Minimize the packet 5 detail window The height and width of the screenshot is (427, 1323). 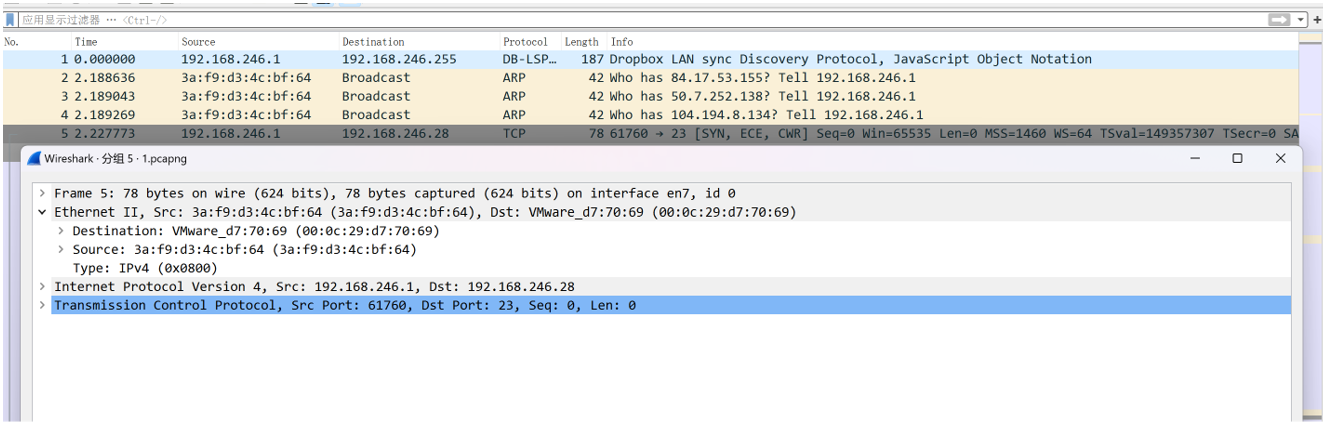tap(1194, 158)
